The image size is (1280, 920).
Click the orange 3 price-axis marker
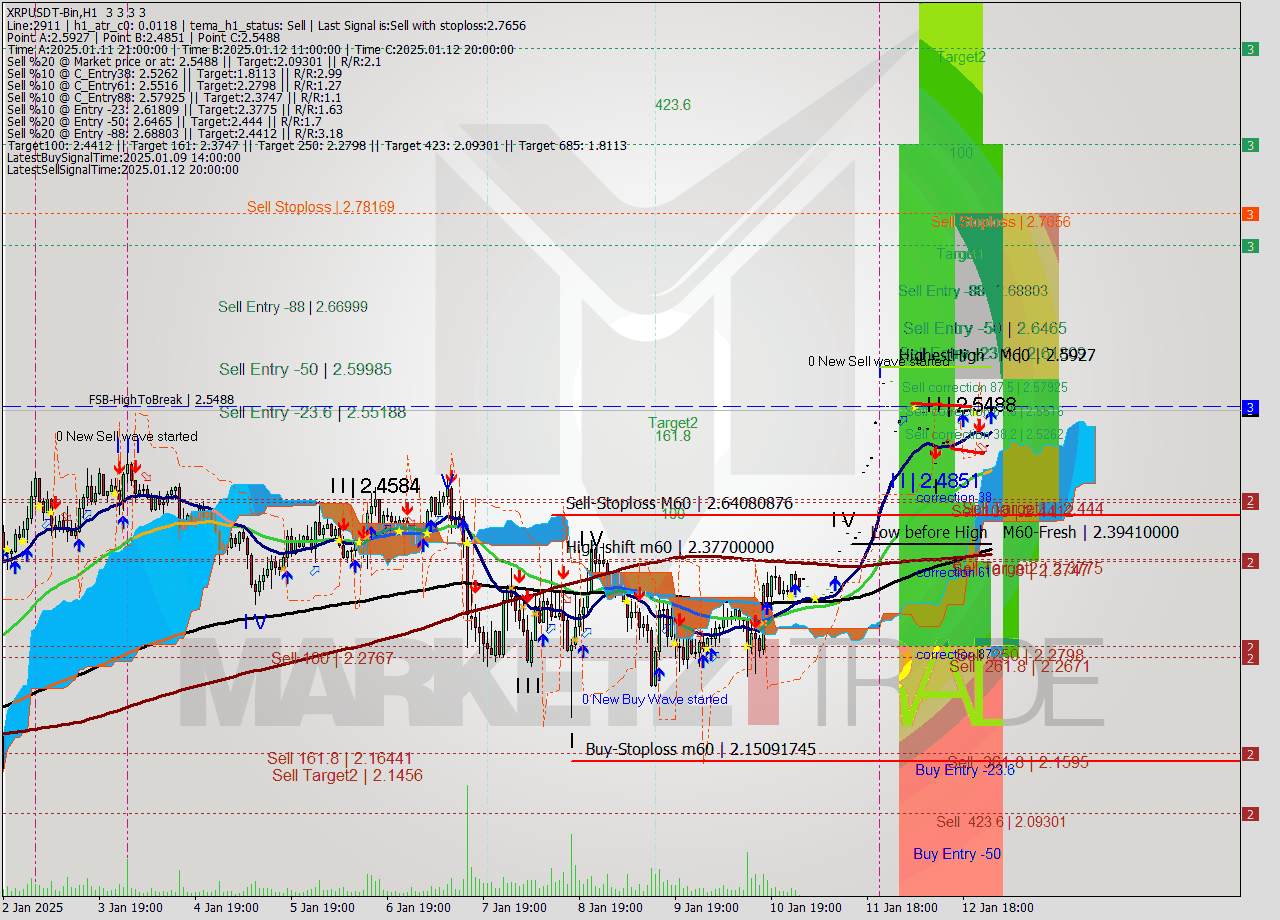point(1250,214)
